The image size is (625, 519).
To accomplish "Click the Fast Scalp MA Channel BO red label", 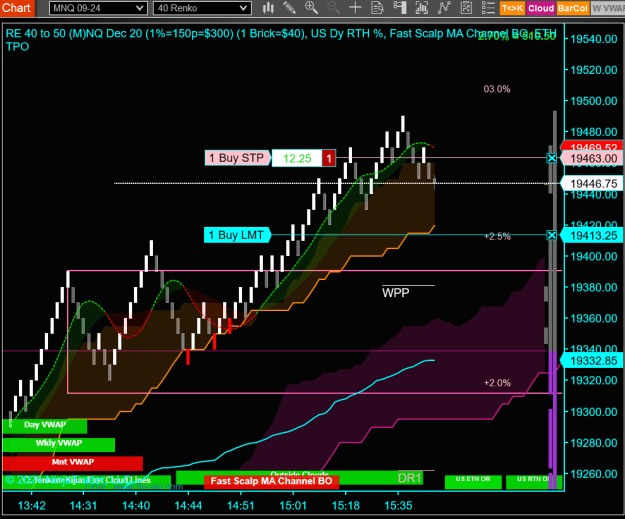I will (271, 481).
